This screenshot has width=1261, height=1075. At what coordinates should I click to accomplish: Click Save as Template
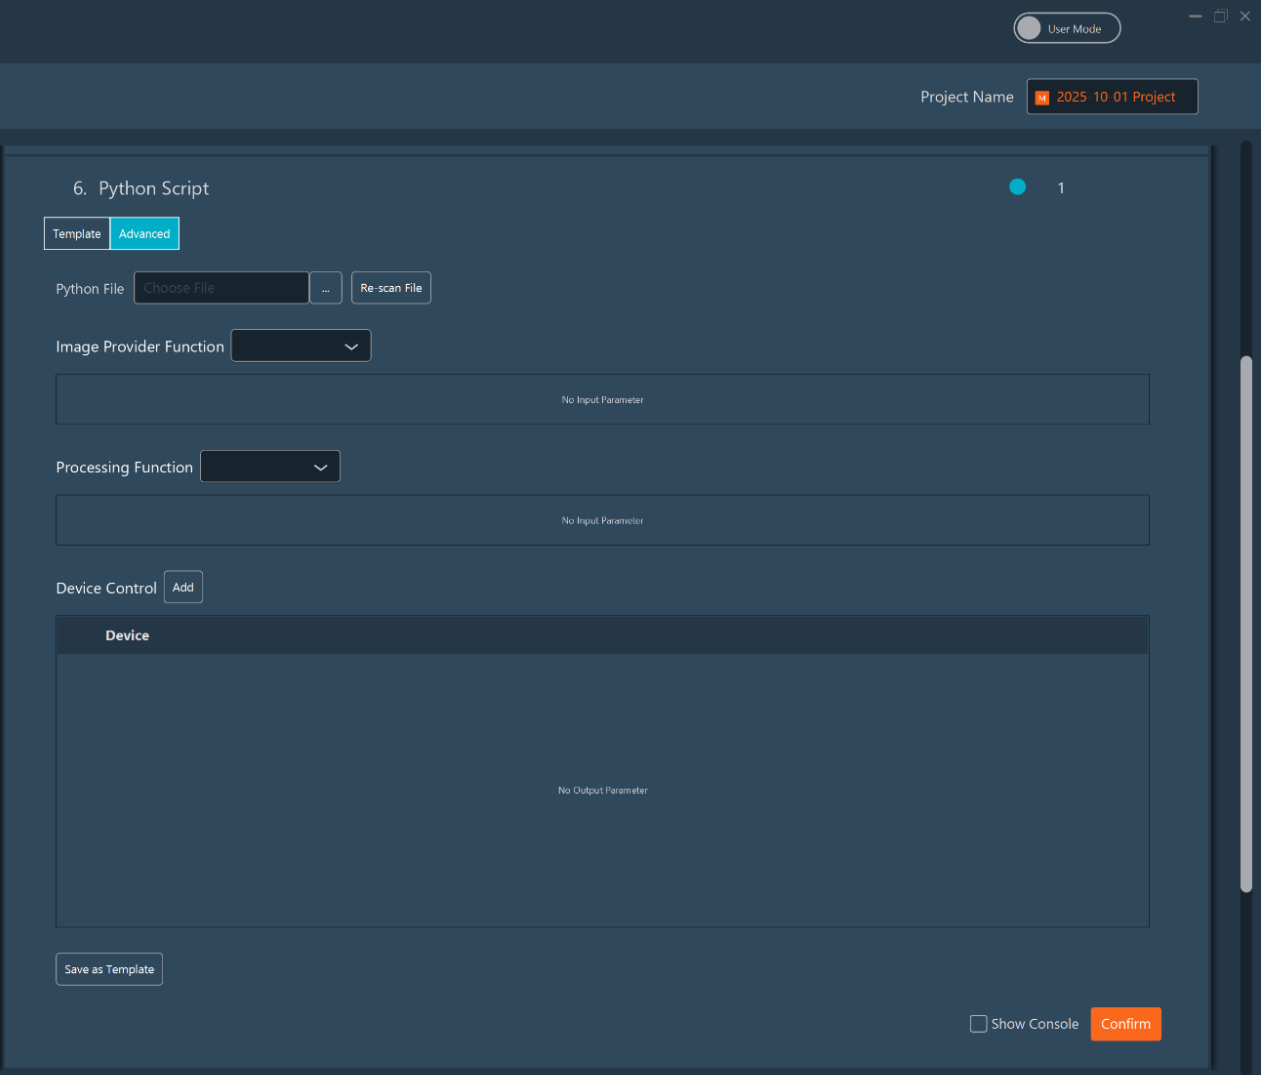109,968
